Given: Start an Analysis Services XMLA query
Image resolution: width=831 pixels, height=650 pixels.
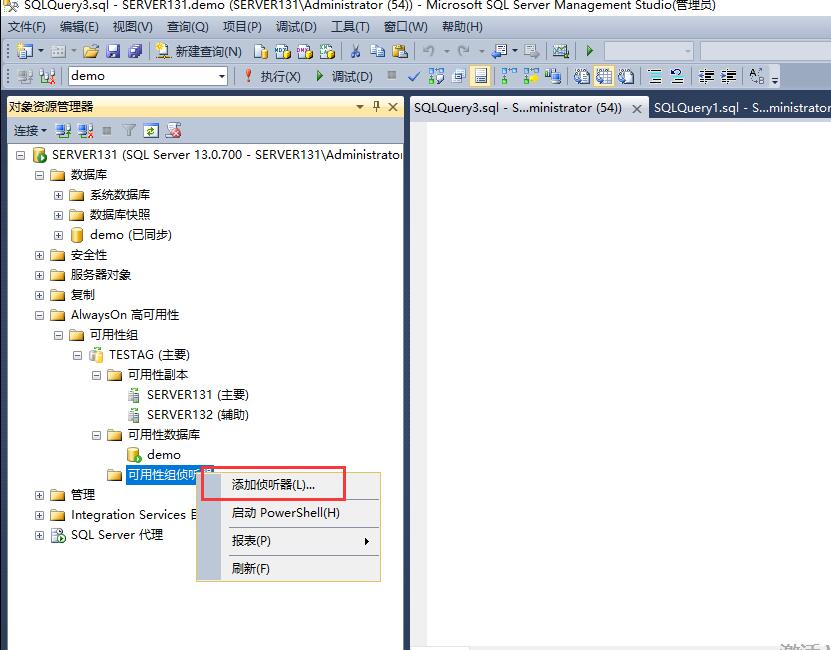Looking at the screenshot, I should (x=327, y=51).
